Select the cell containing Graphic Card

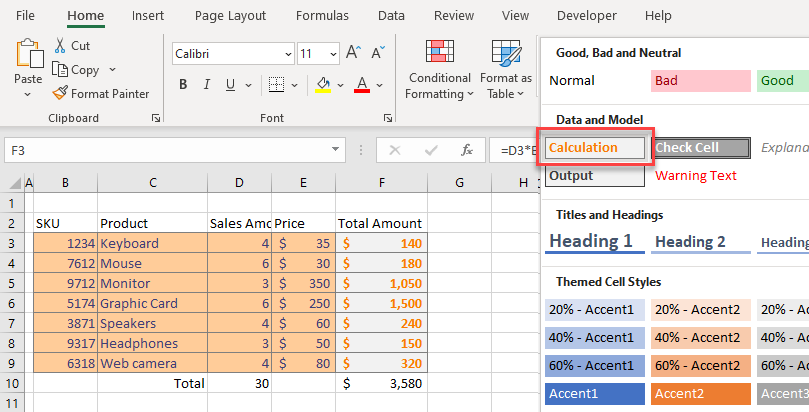click(152, 303)
